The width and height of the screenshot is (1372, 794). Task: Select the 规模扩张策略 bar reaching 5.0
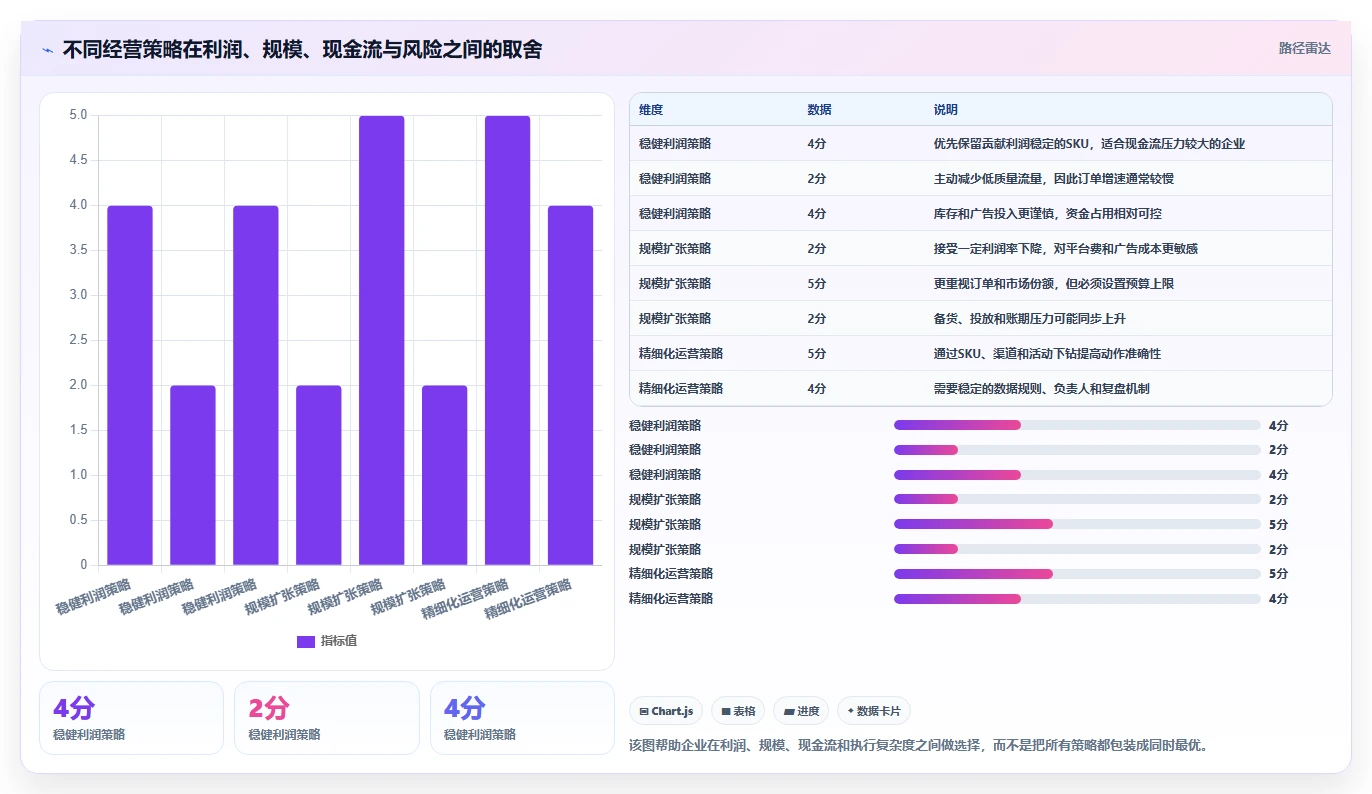(x=382, y=340)
